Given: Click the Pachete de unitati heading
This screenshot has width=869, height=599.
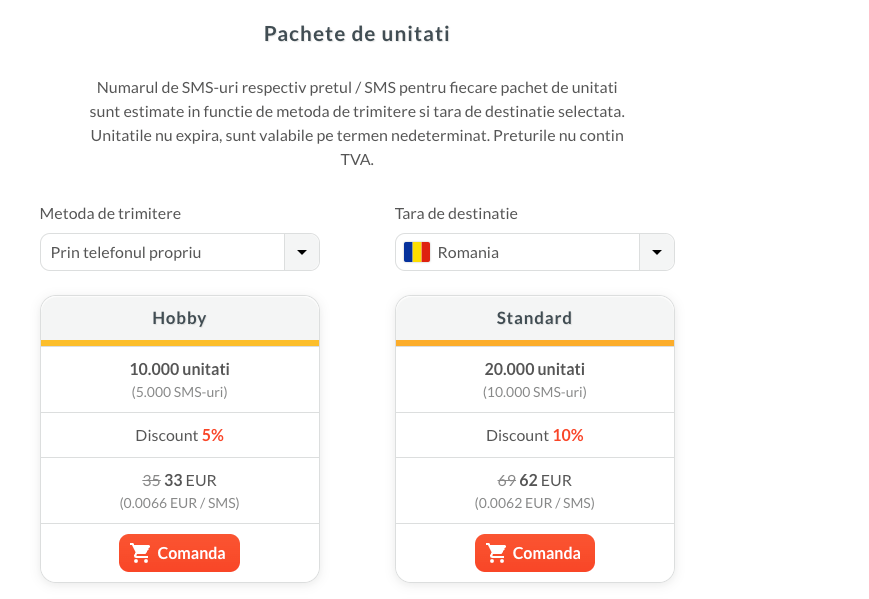Looking at the screenshot, I should 357,34.
